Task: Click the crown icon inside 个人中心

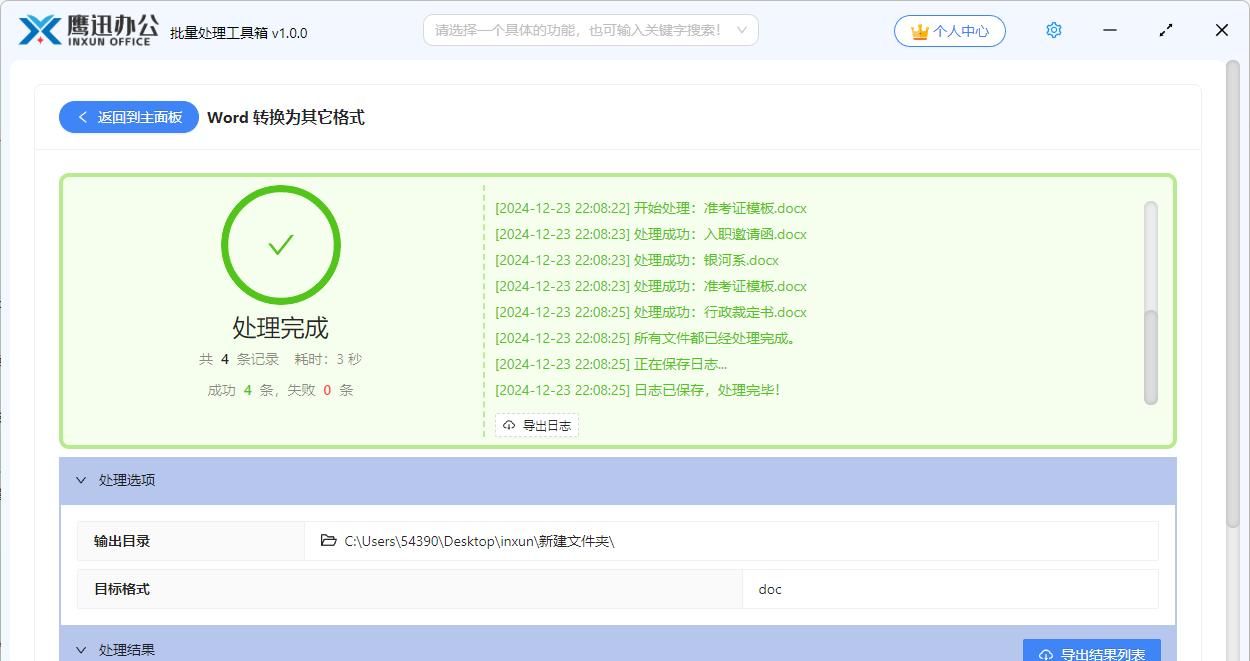Action: click(920, 31)
